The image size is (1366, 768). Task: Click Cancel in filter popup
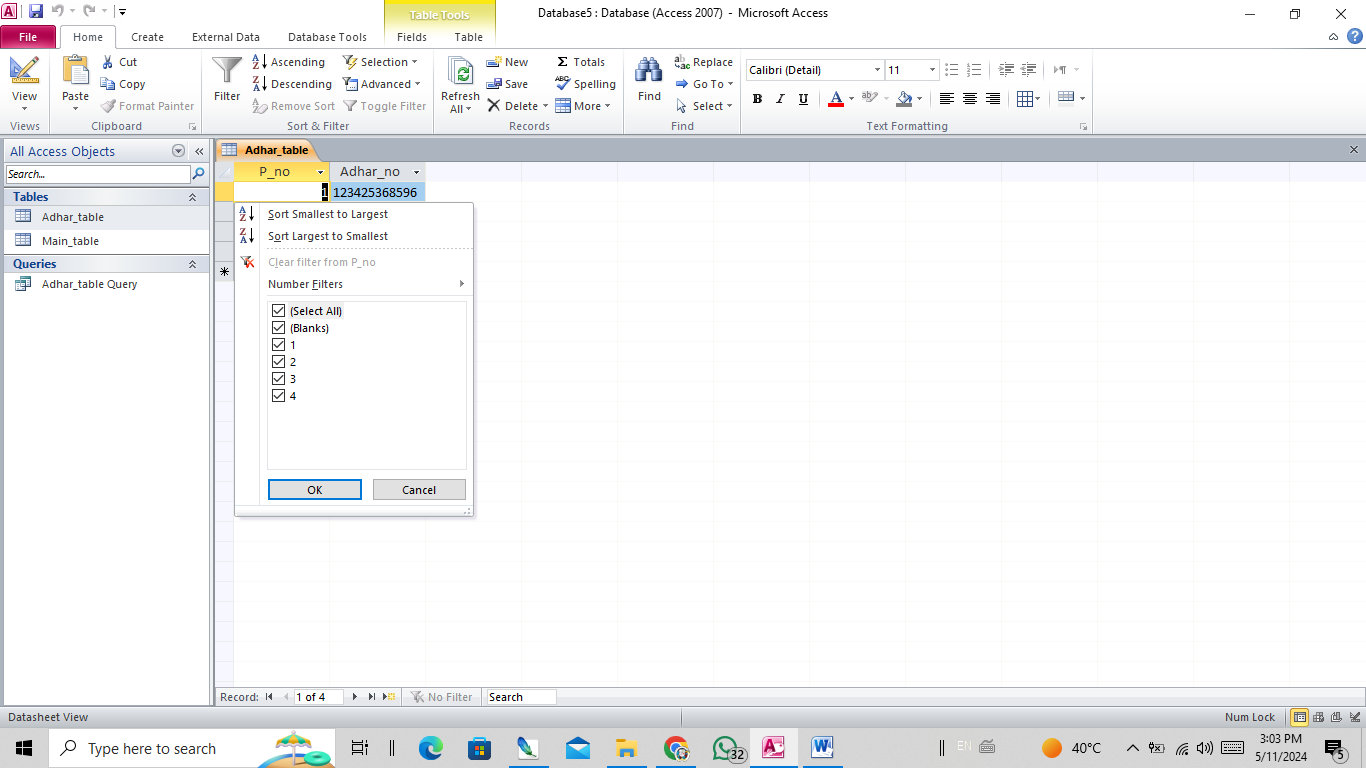coord(419,490)
